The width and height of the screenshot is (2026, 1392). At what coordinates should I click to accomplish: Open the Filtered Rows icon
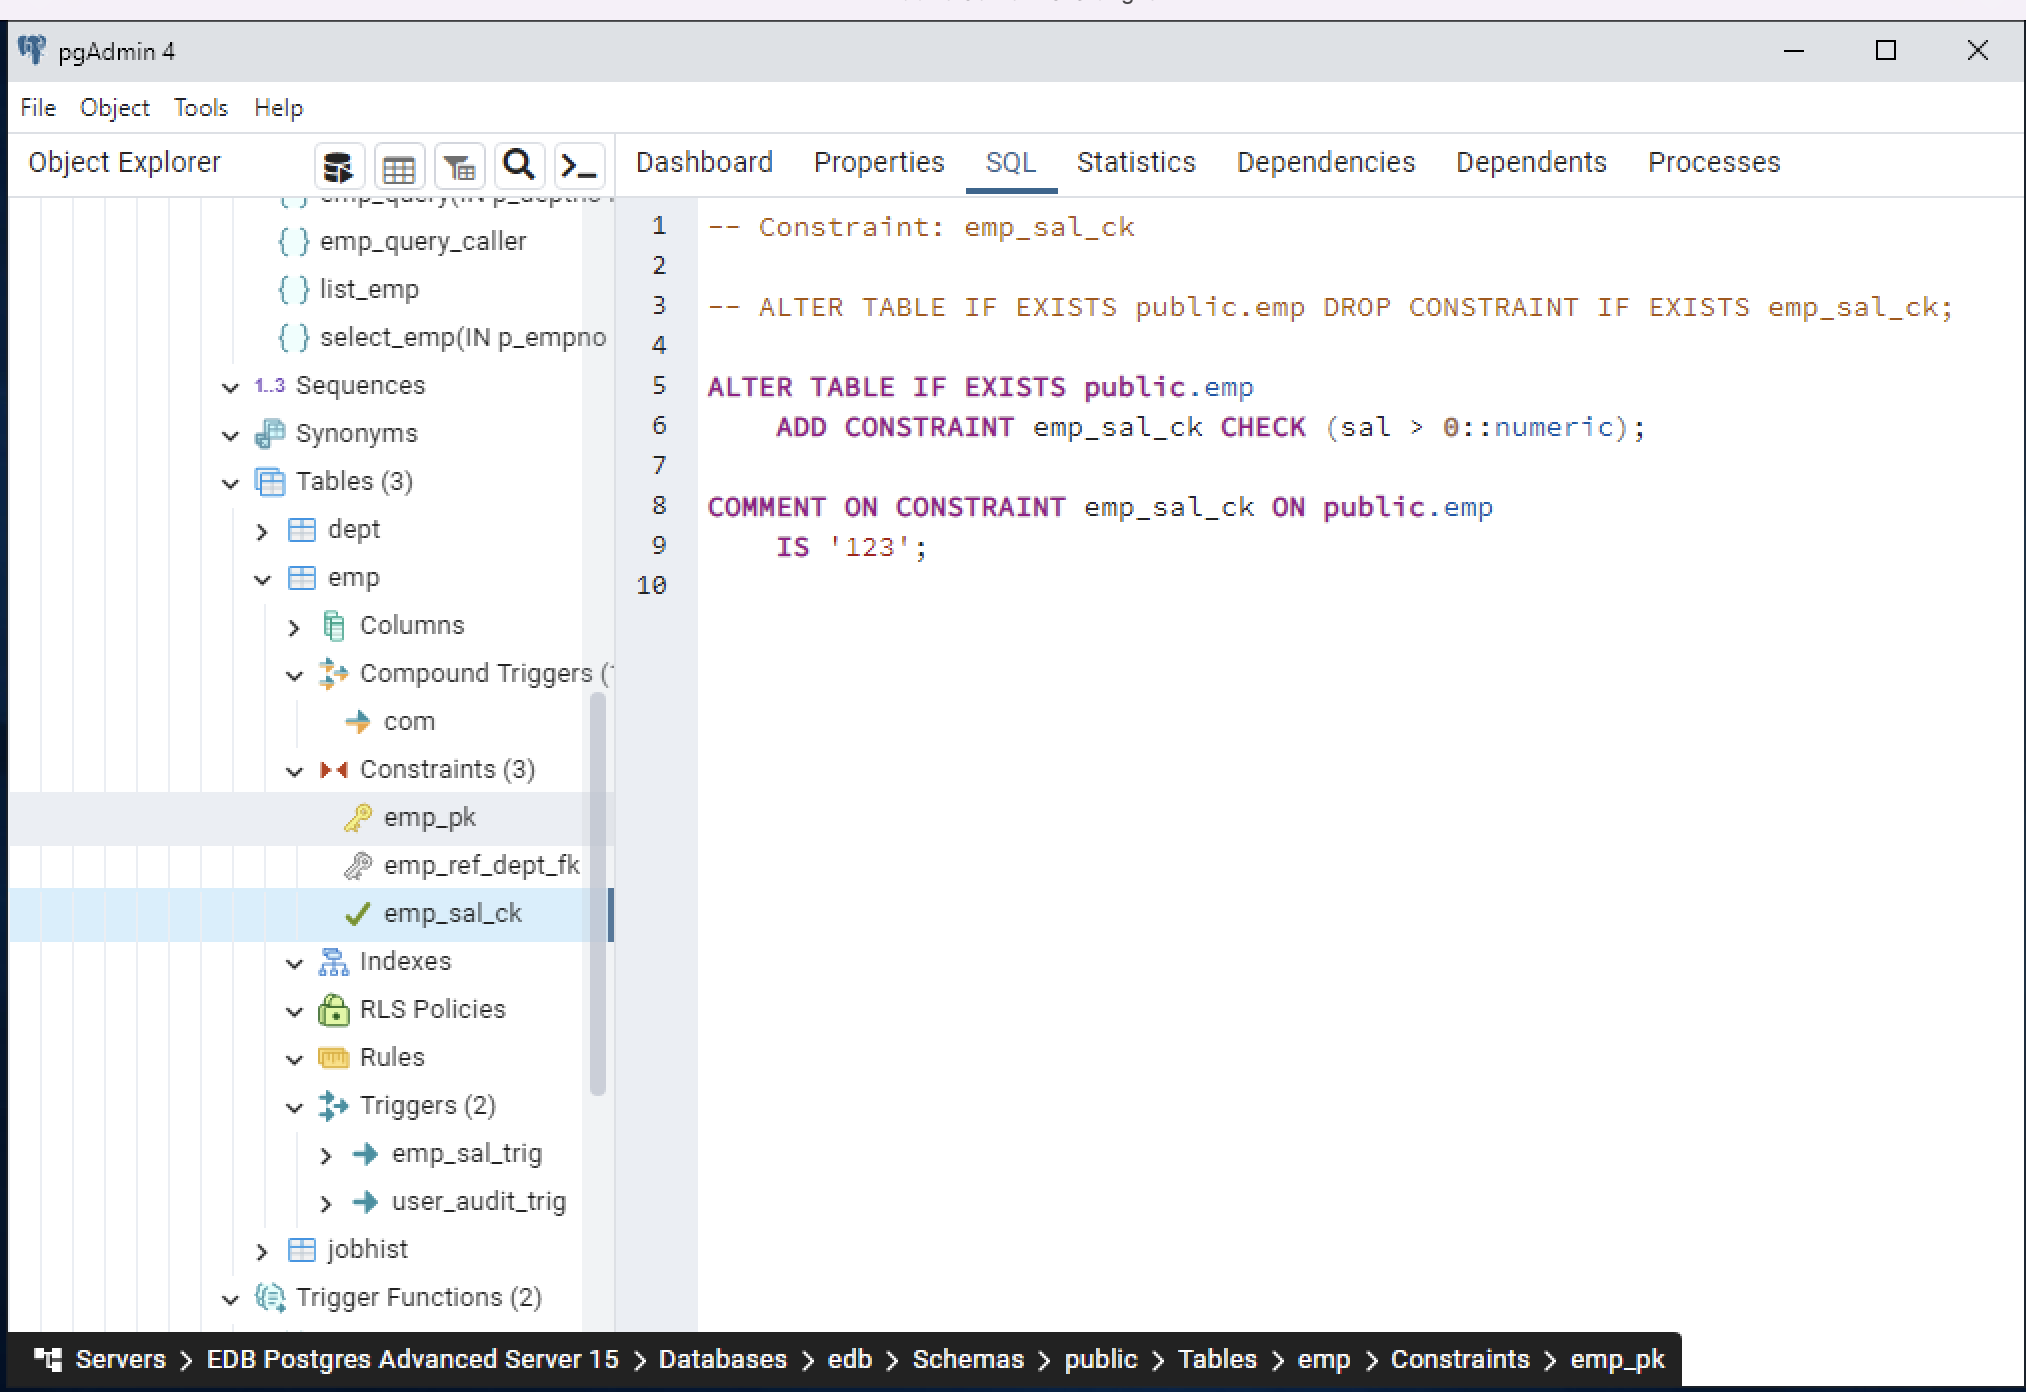coord(459,166)
